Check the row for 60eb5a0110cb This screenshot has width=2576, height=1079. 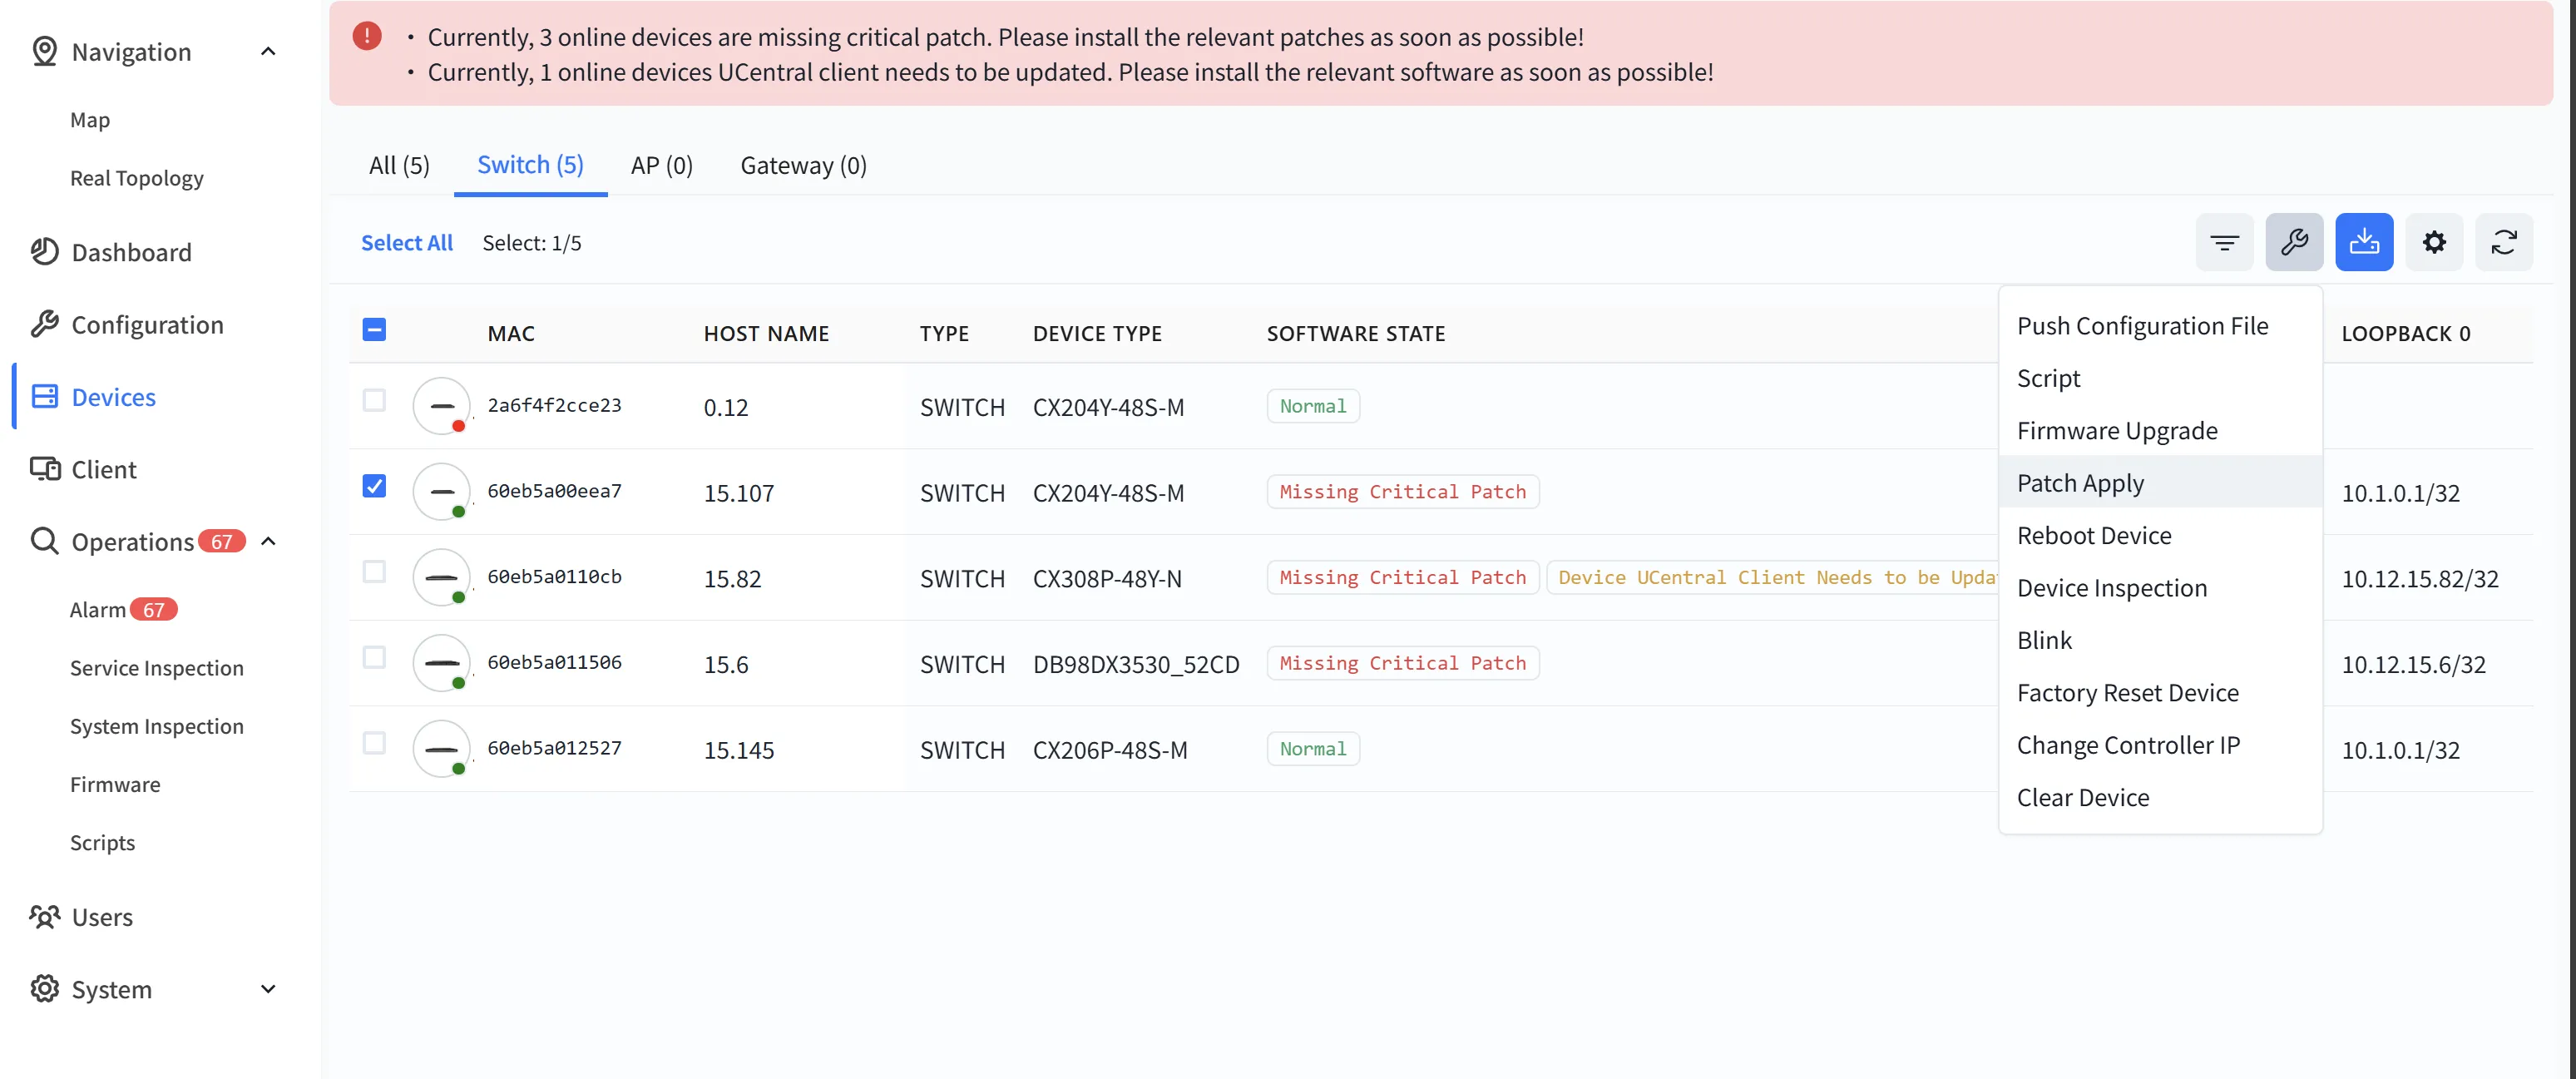pyautogui.click(x=374, y=571)
